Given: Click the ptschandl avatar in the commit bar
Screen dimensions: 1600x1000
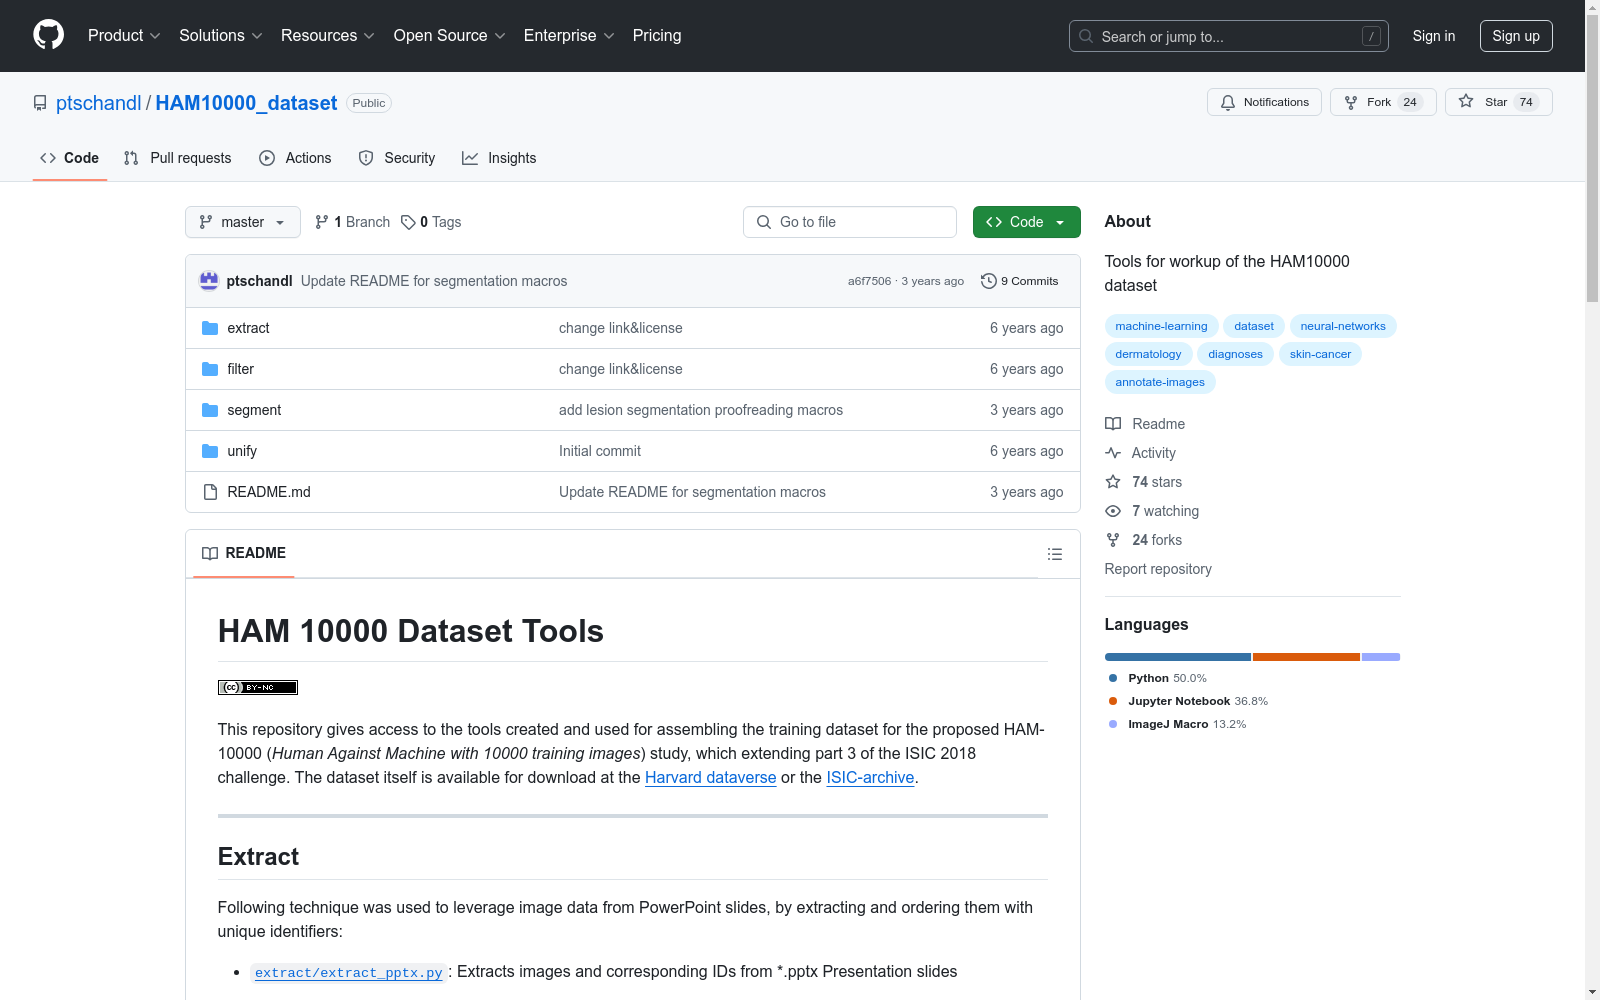Looking at the screenshot, I should tap(209, 281).
